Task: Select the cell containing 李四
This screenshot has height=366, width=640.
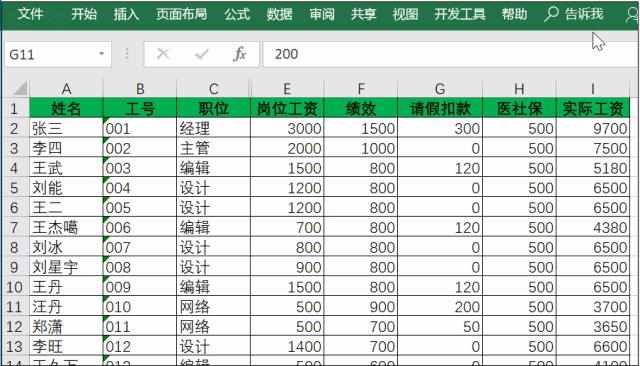Action: click(x=66, y=148)
